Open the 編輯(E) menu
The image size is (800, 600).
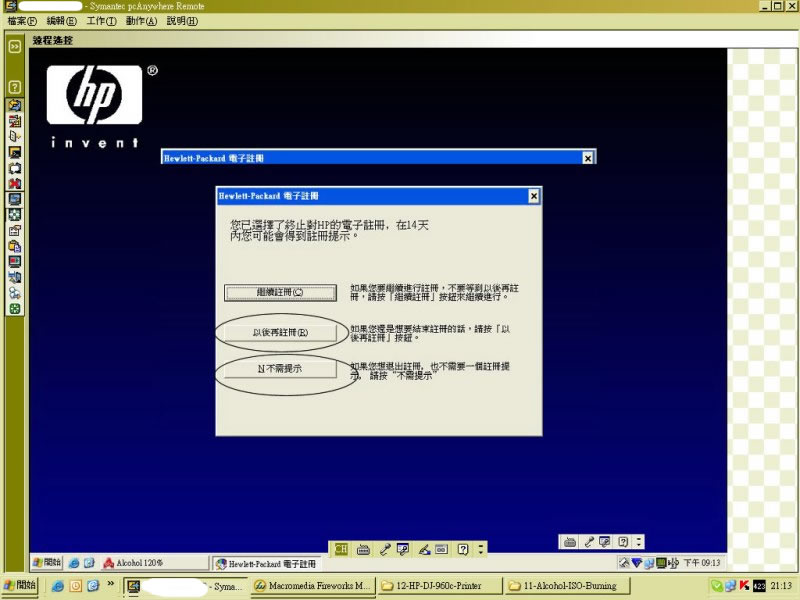(x=61, y=21)
